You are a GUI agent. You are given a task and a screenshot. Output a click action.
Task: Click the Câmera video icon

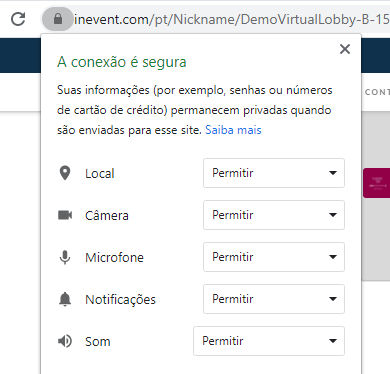(65, 215)
